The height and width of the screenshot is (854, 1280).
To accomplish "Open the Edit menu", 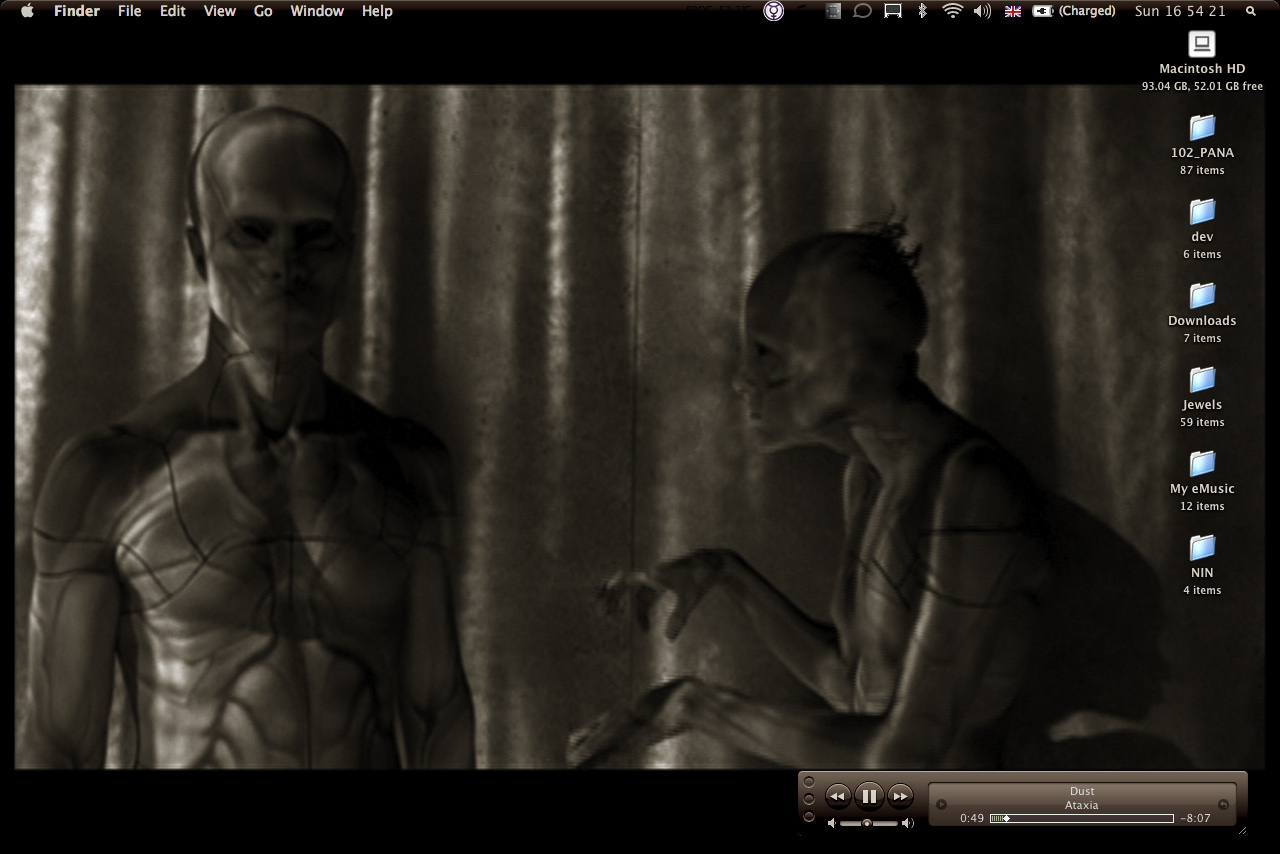I will coord(173,11).
